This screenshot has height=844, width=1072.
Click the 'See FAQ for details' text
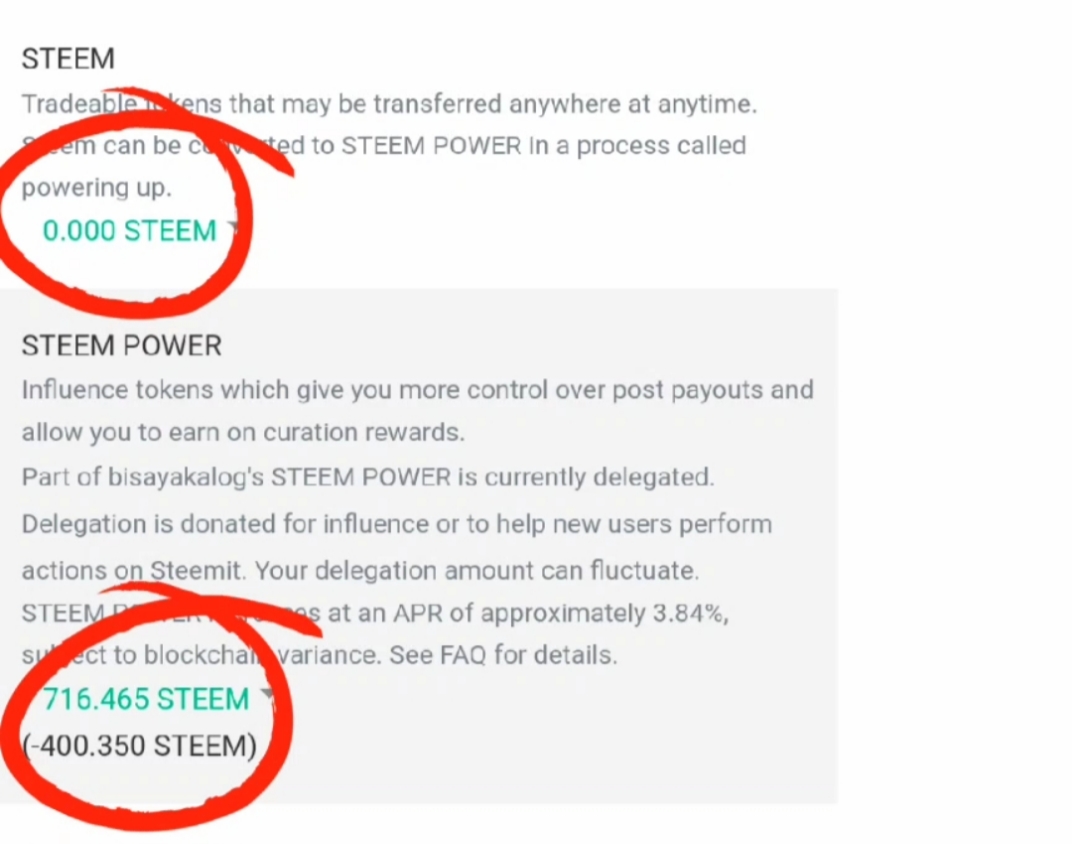click(503, 655)
